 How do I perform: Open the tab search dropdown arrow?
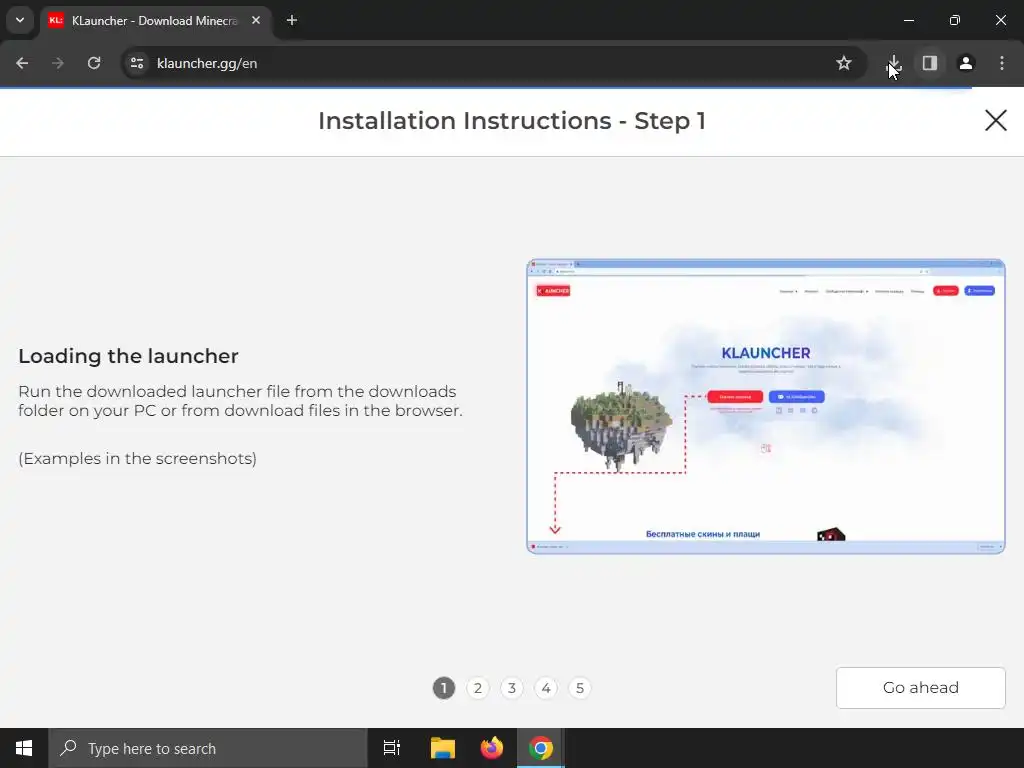[x=20, y=20]
